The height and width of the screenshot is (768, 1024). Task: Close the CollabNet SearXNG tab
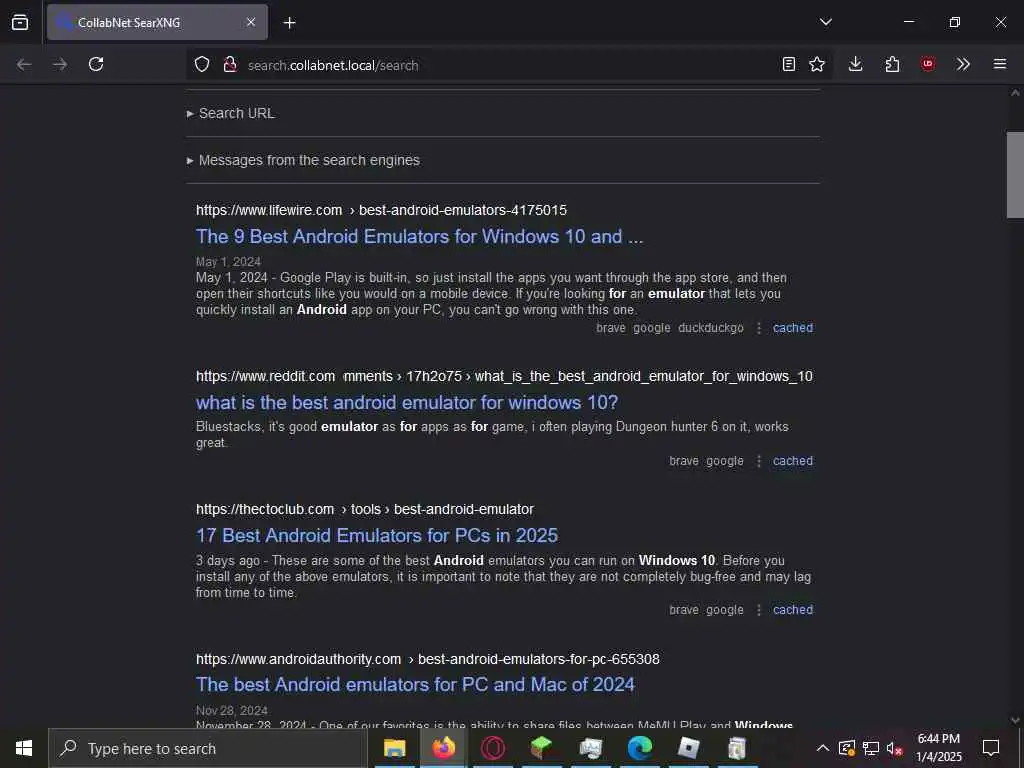point(251,22)
